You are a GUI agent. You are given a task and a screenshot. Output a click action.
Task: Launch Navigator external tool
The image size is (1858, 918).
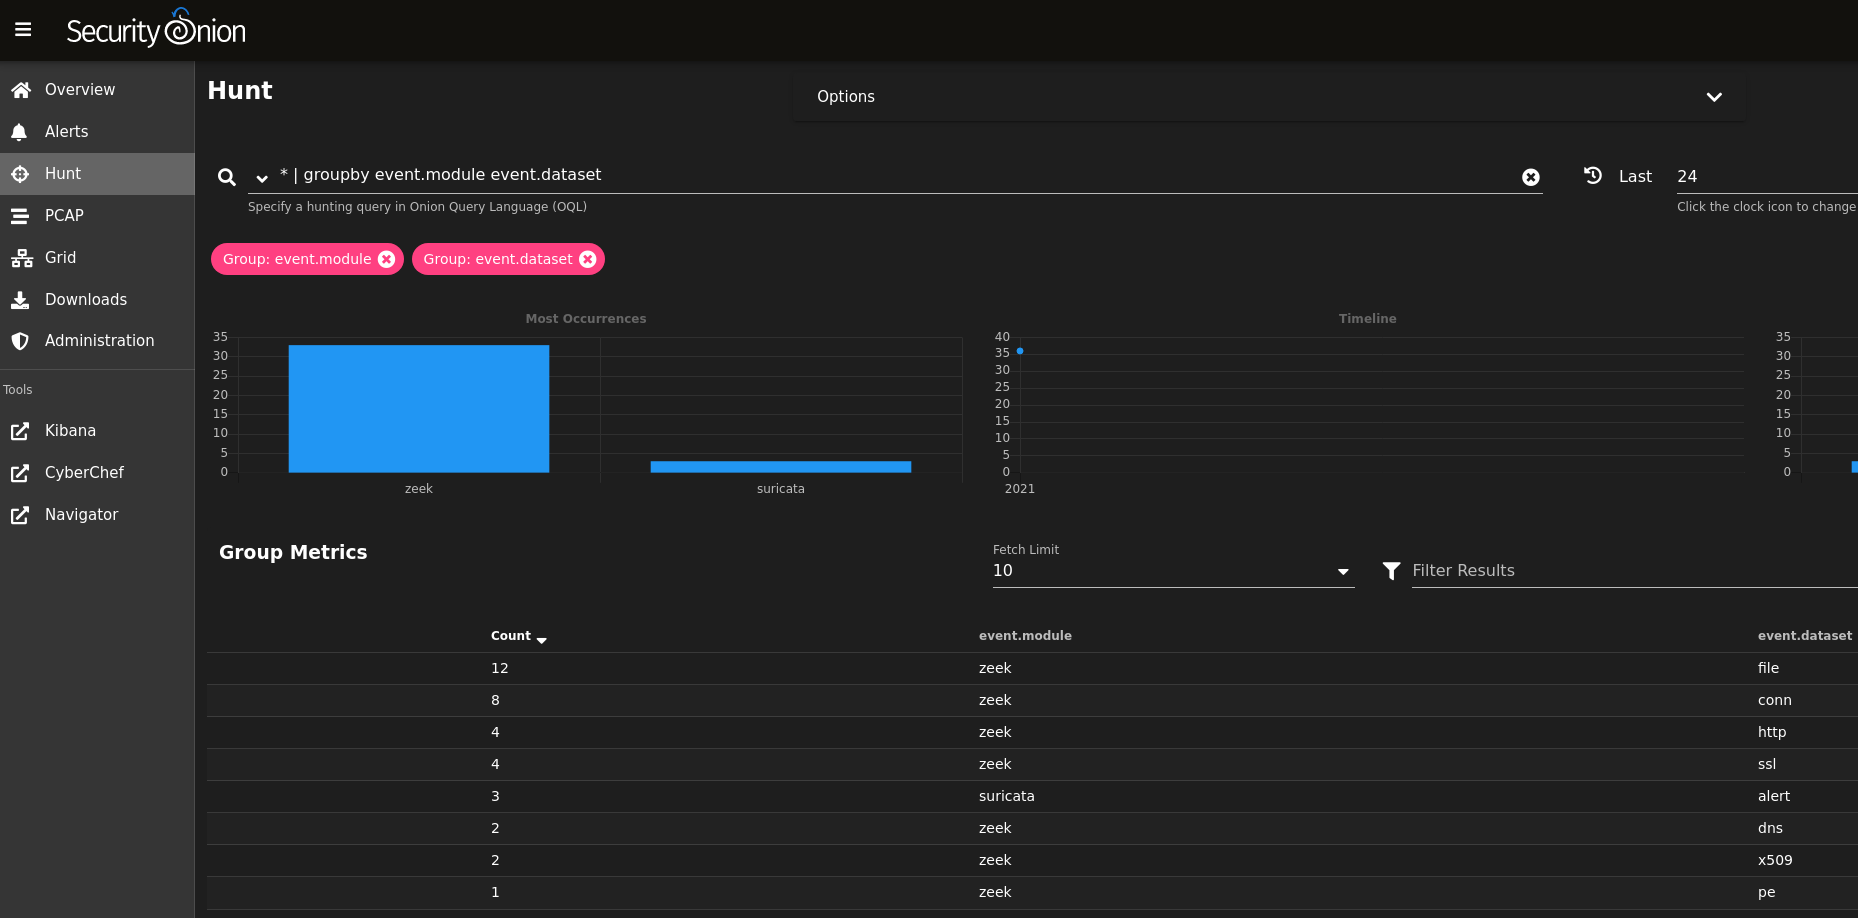click(97, 515)
